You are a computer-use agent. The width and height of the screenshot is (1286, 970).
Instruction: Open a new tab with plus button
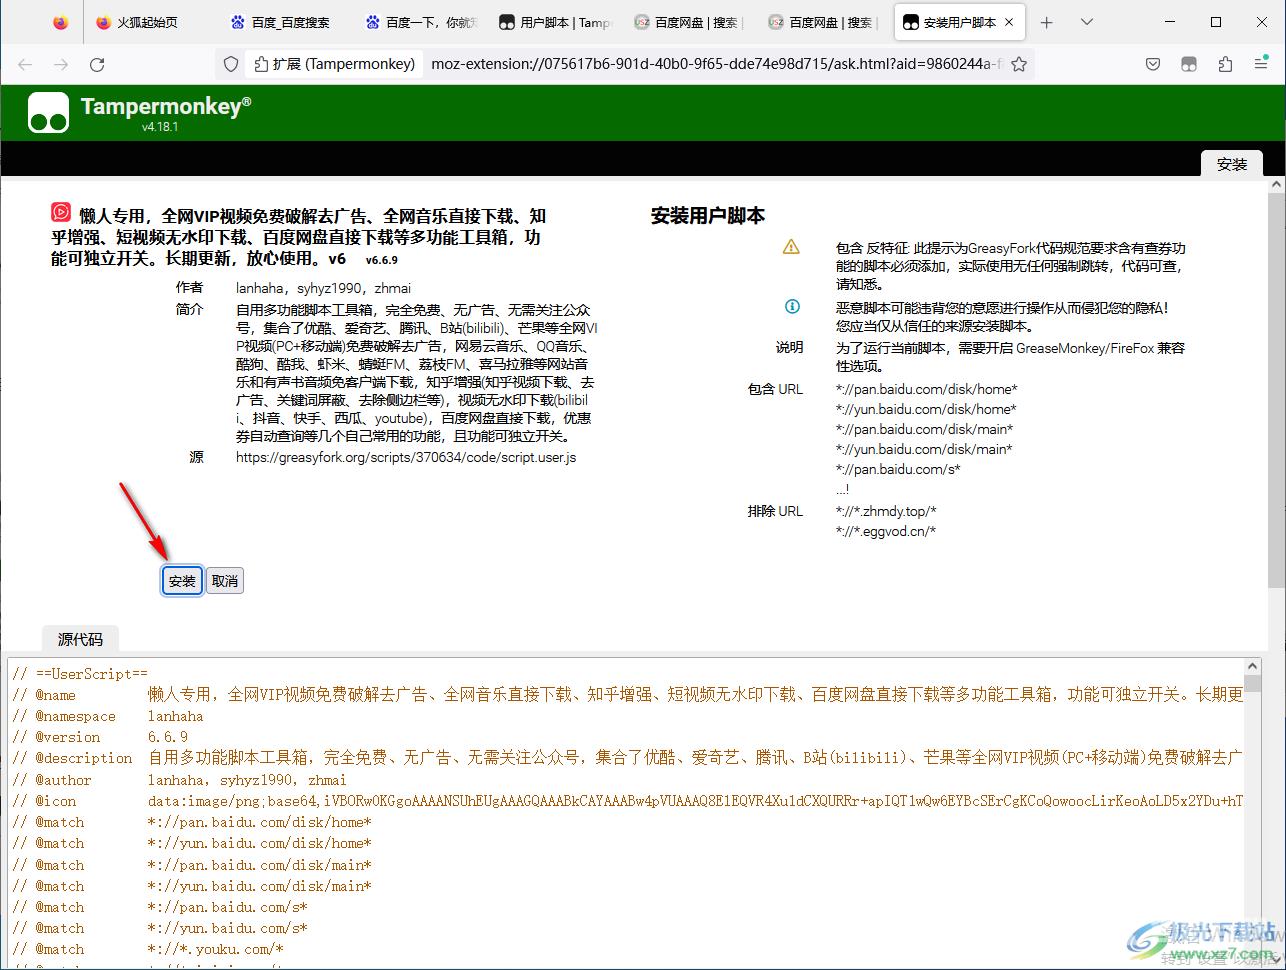[x=1046, y=22]
